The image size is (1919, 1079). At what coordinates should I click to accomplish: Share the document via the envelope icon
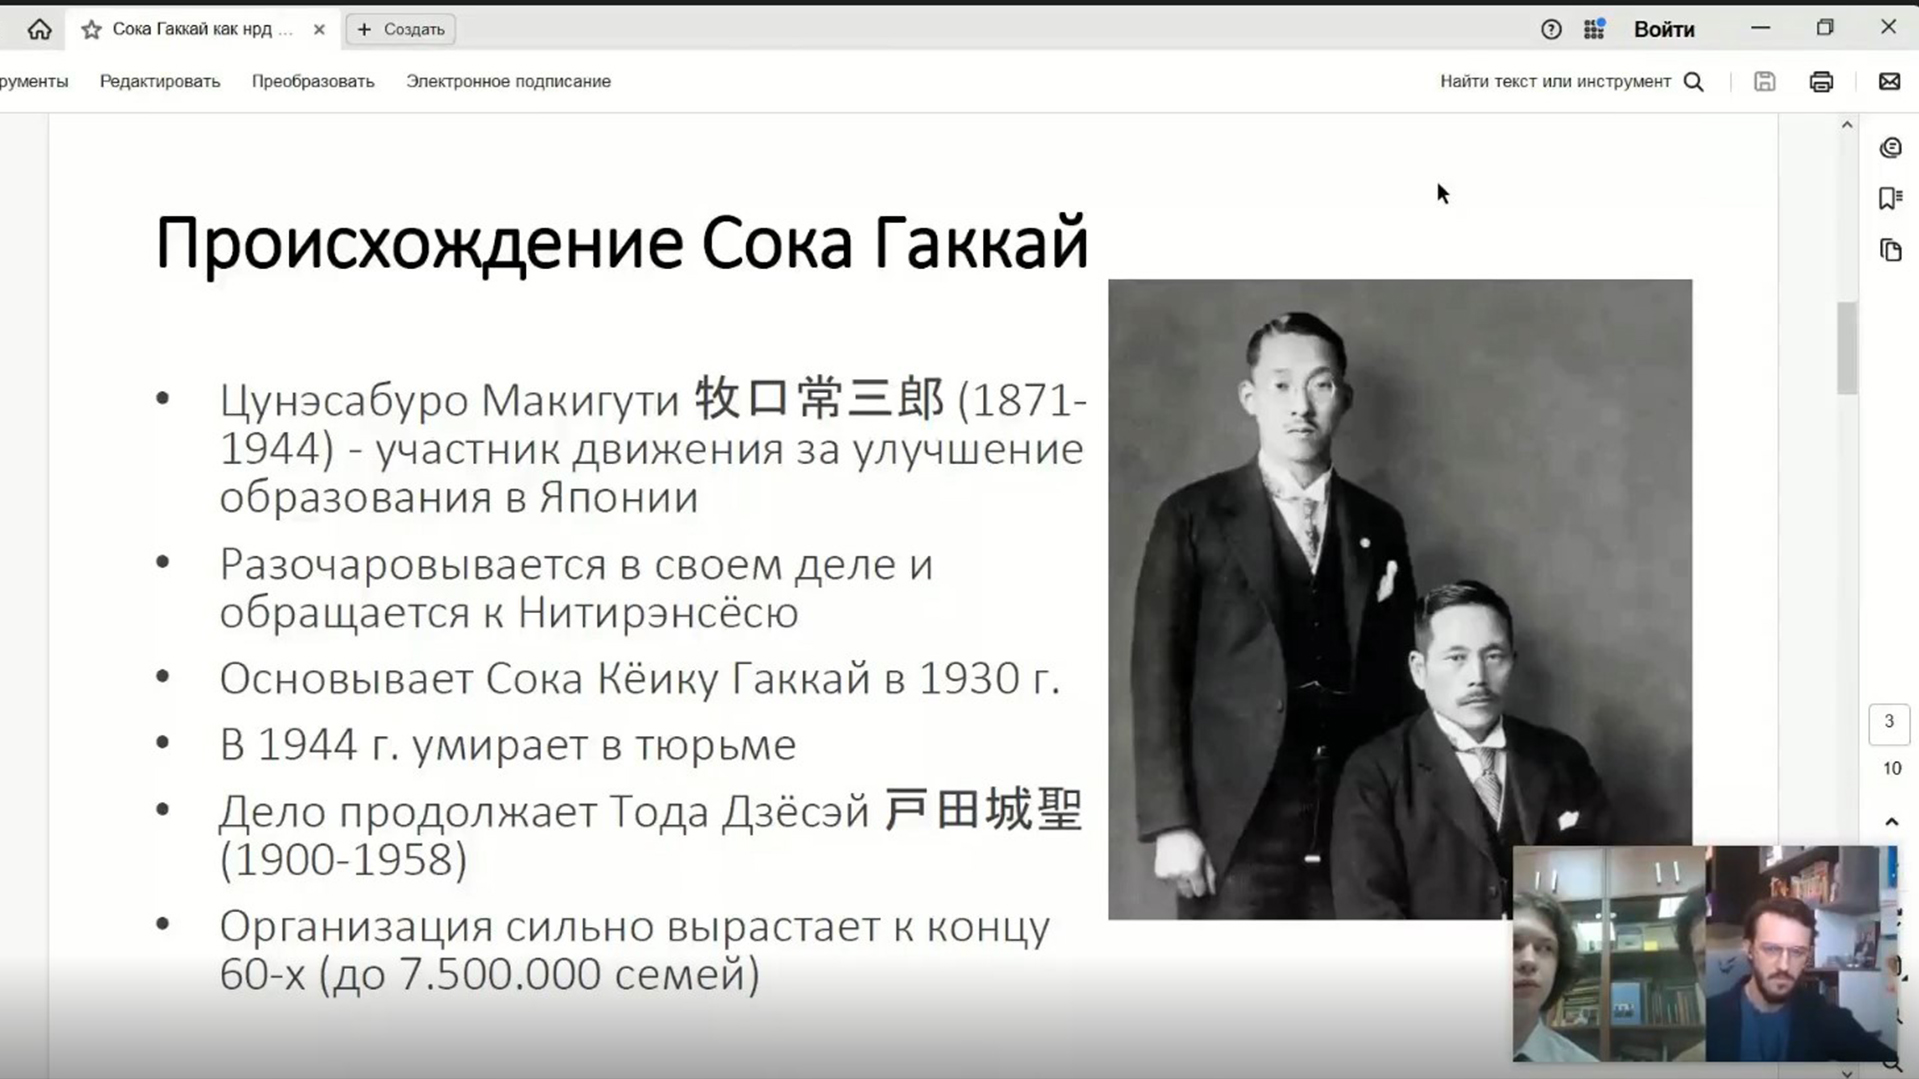[x=1889, y=81]
